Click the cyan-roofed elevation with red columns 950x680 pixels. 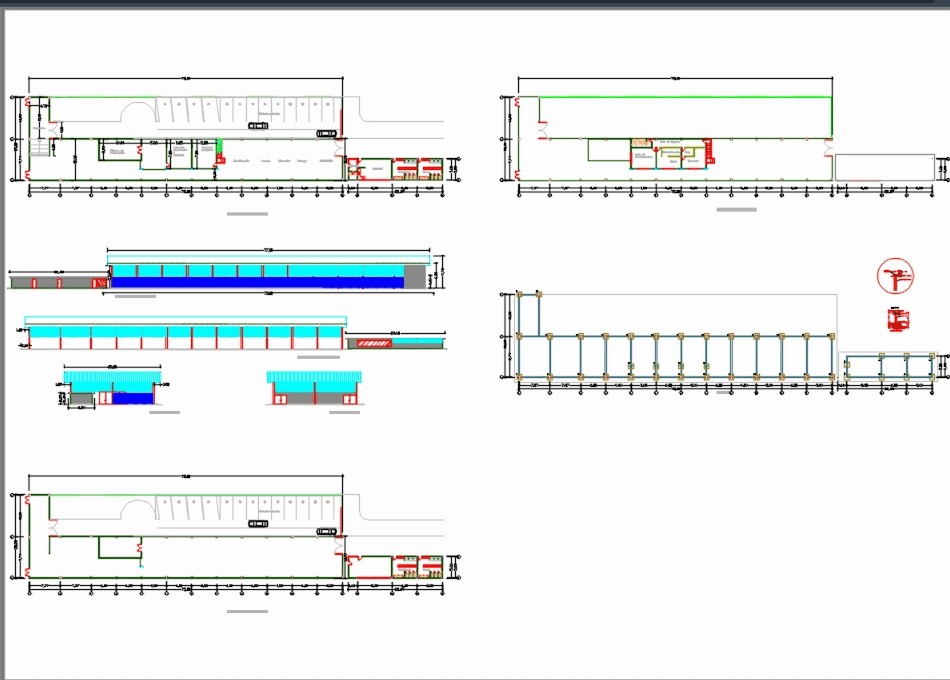click(x=185, y=333)
